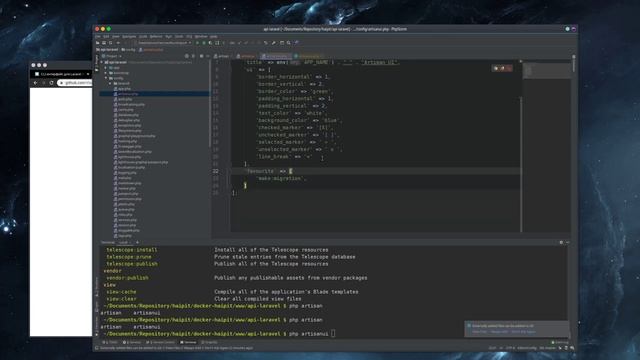
Task: Click the Local terminal session tab
Action: click(124, 242)
